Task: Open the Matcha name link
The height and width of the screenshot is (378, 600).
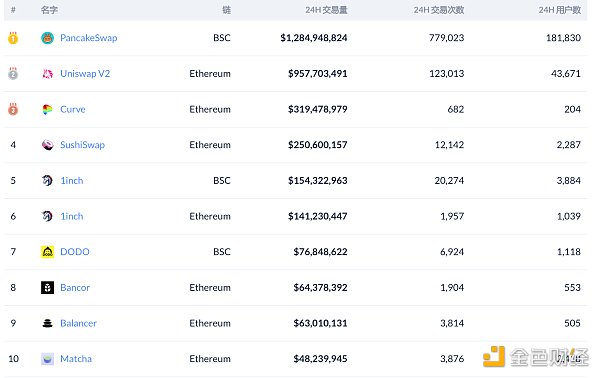Action: tap(76, 359)
